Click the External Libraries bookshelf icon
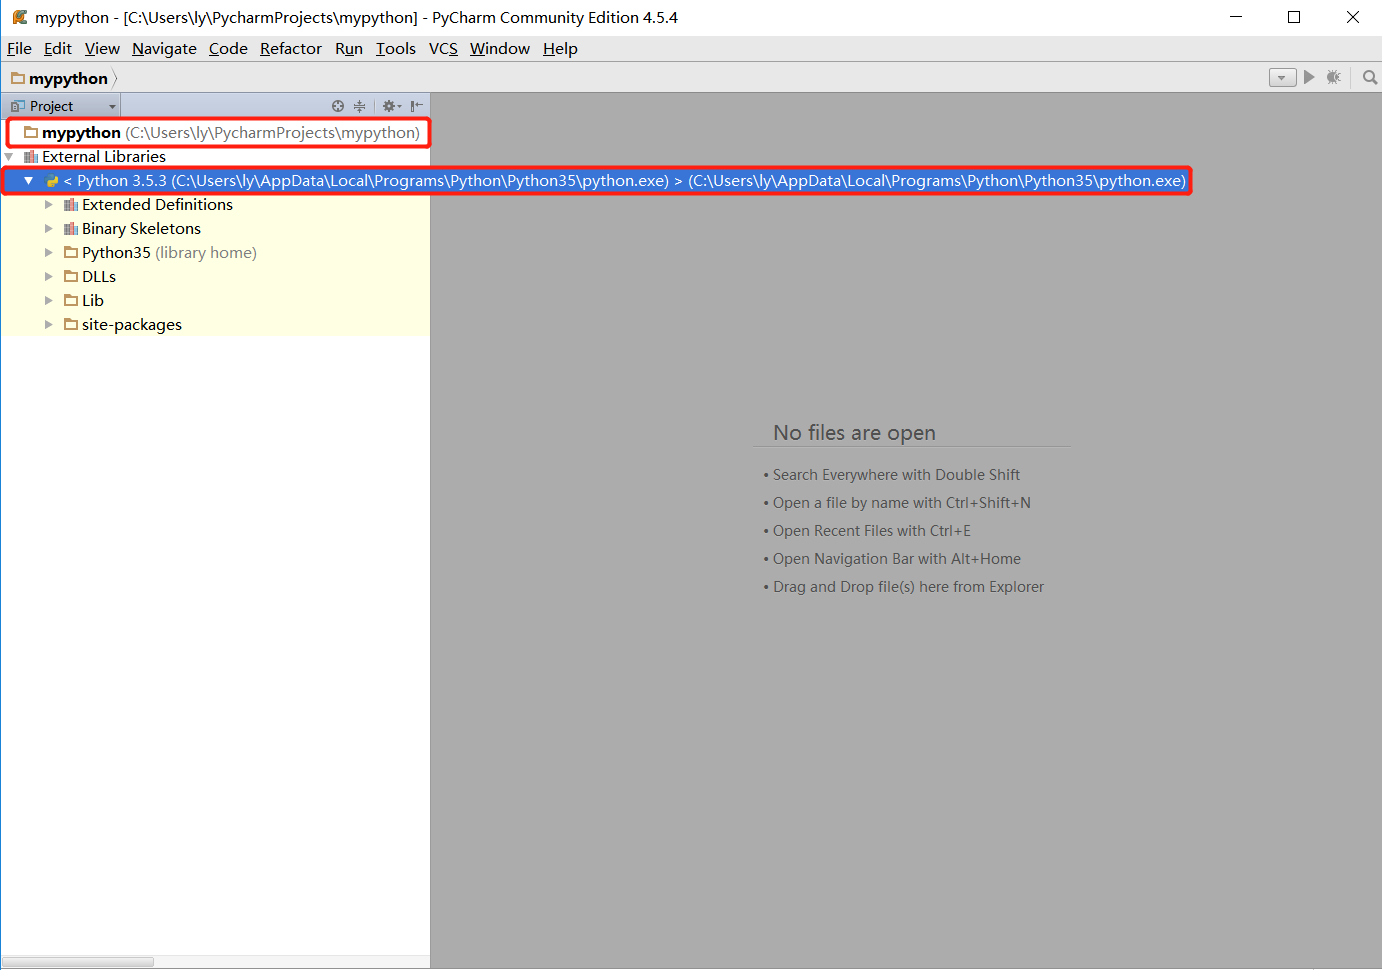The image size is (1382, 970). pos(31,157)
